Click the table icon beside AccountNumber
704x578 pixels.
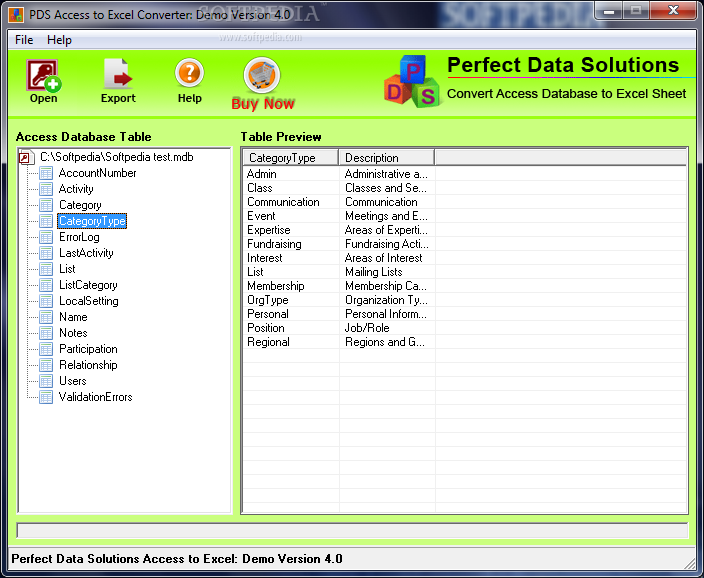pos(46,173)
